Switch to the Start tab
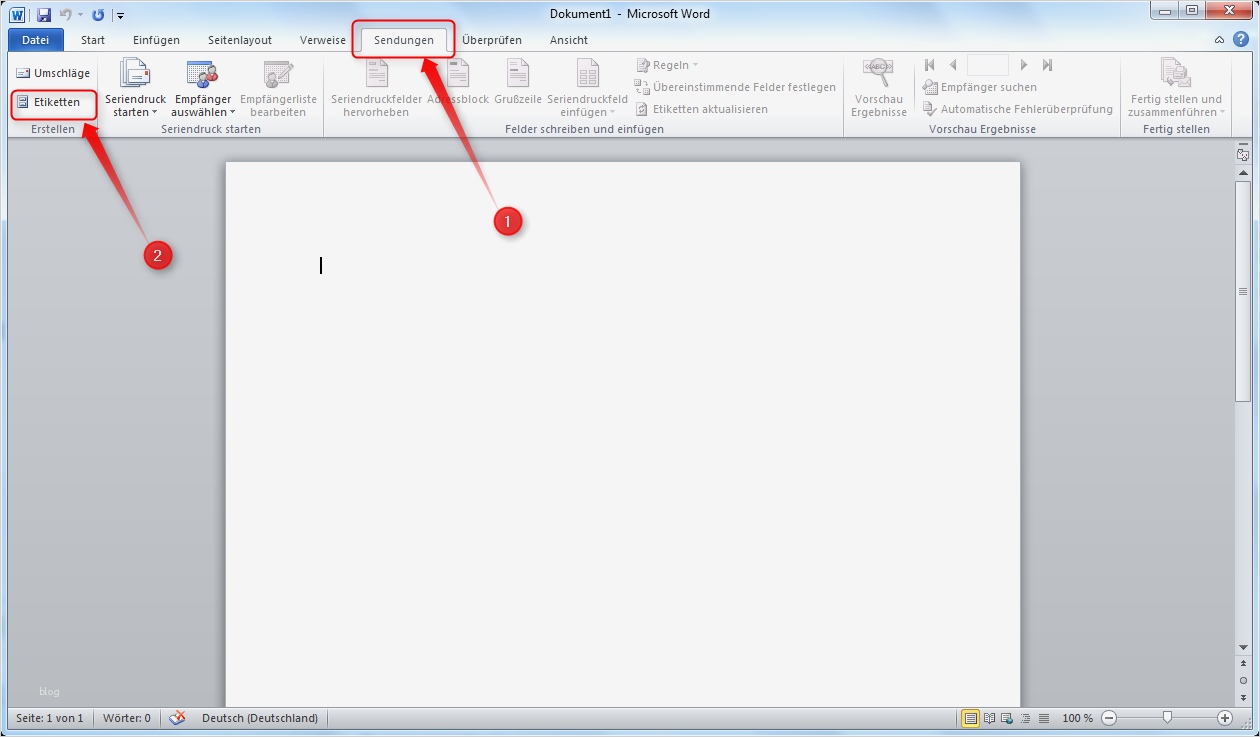 (93, 40)
